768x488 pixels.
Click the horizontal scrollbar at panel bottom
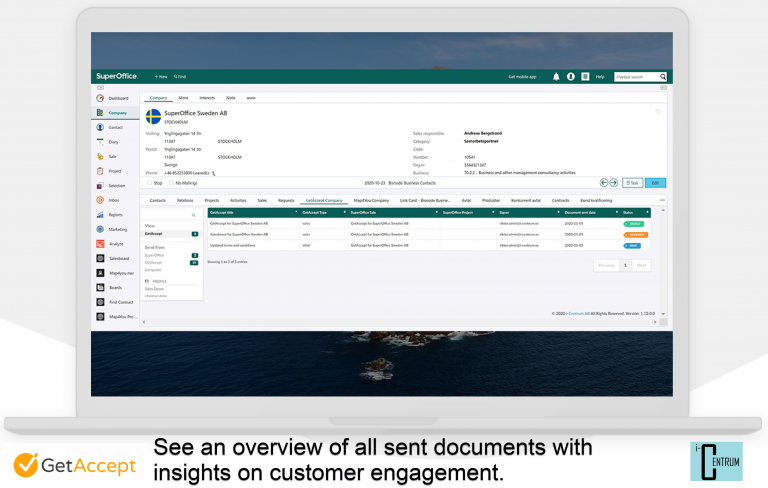click(399, 322)
